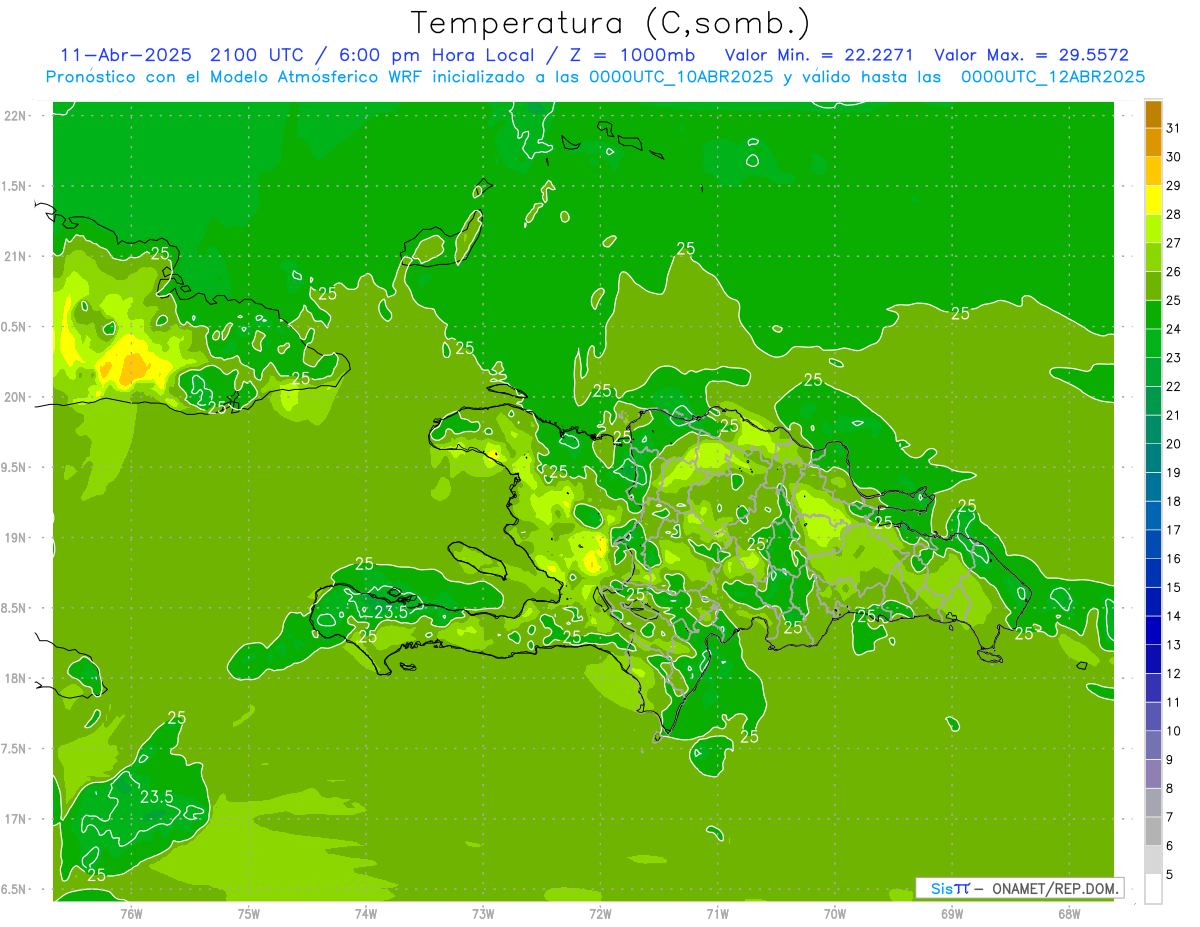Screen dimensions: 1200x927
Task: Click the '21N' latitude label
Action: click(15, 256)
